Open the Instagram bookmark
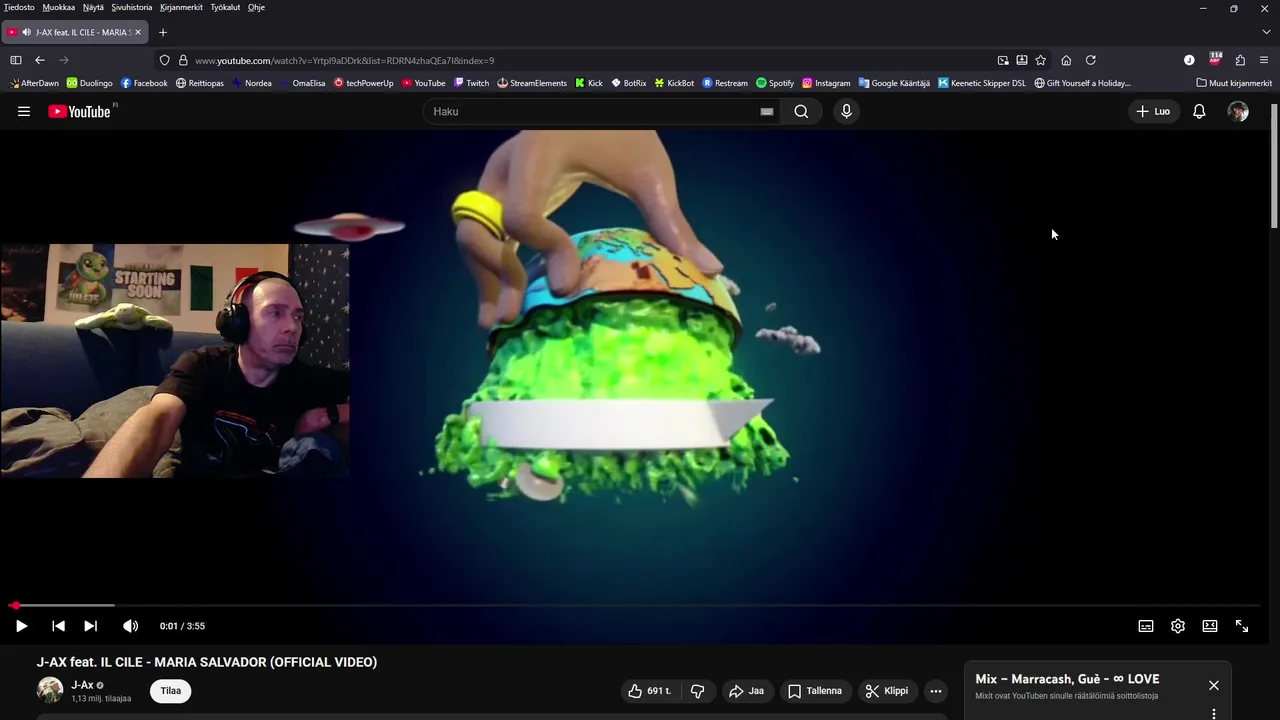 pos(826,83)
